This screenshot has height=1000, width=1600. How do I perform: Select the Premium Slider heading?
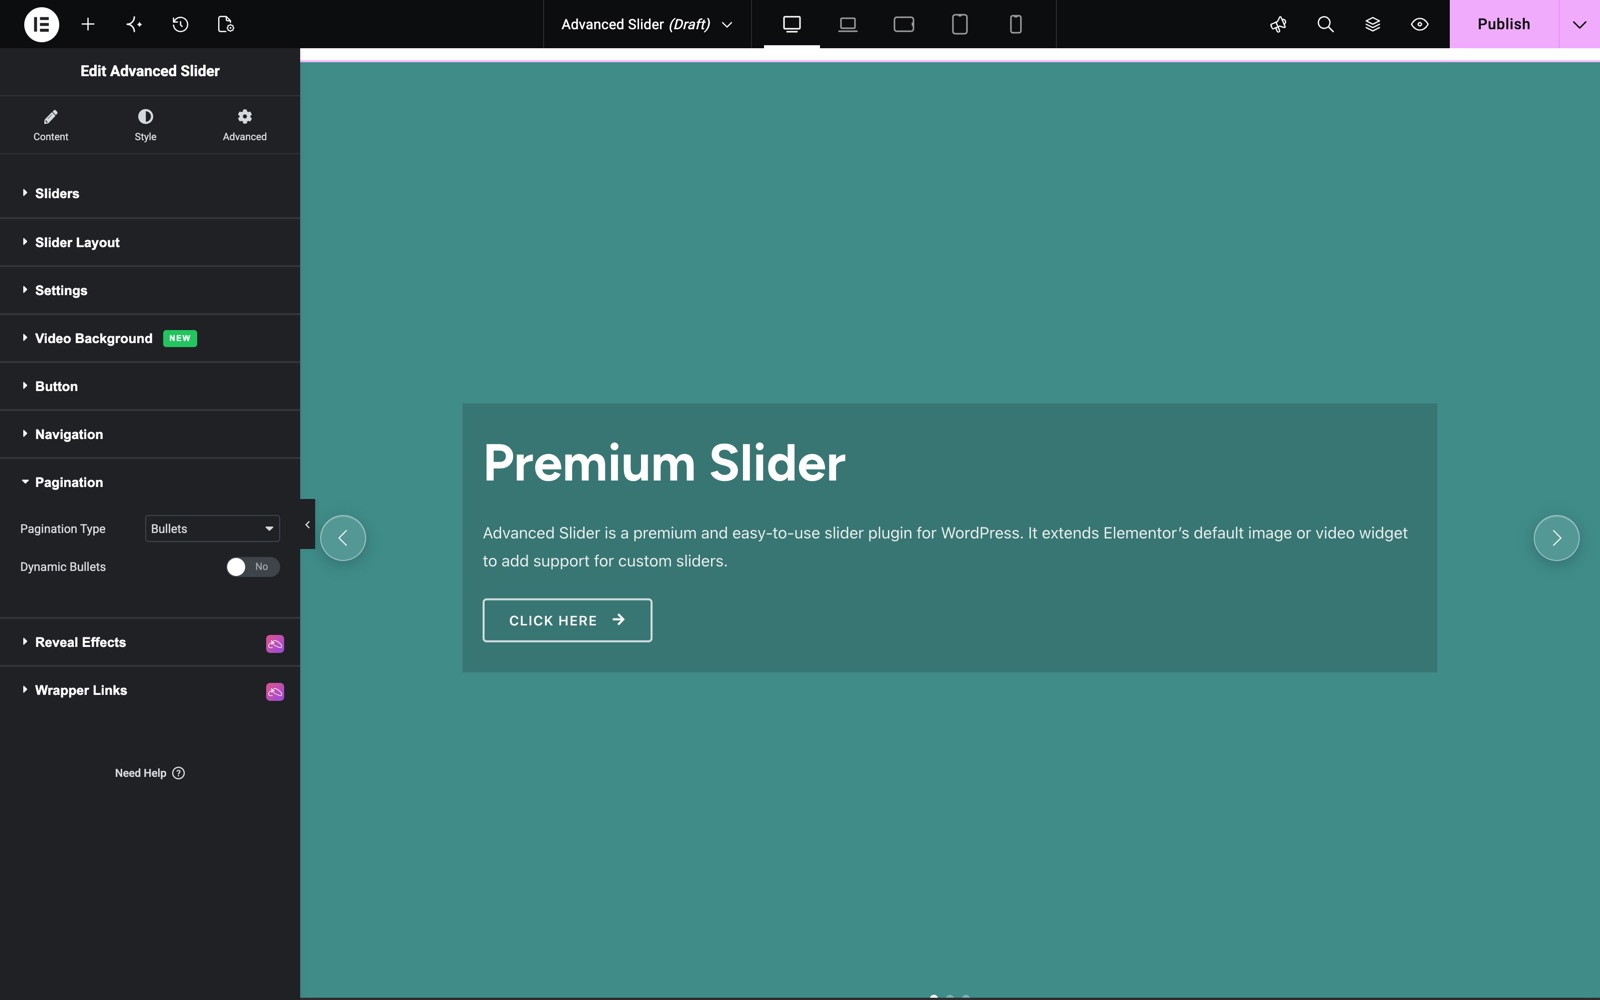(x=664, y=463)
